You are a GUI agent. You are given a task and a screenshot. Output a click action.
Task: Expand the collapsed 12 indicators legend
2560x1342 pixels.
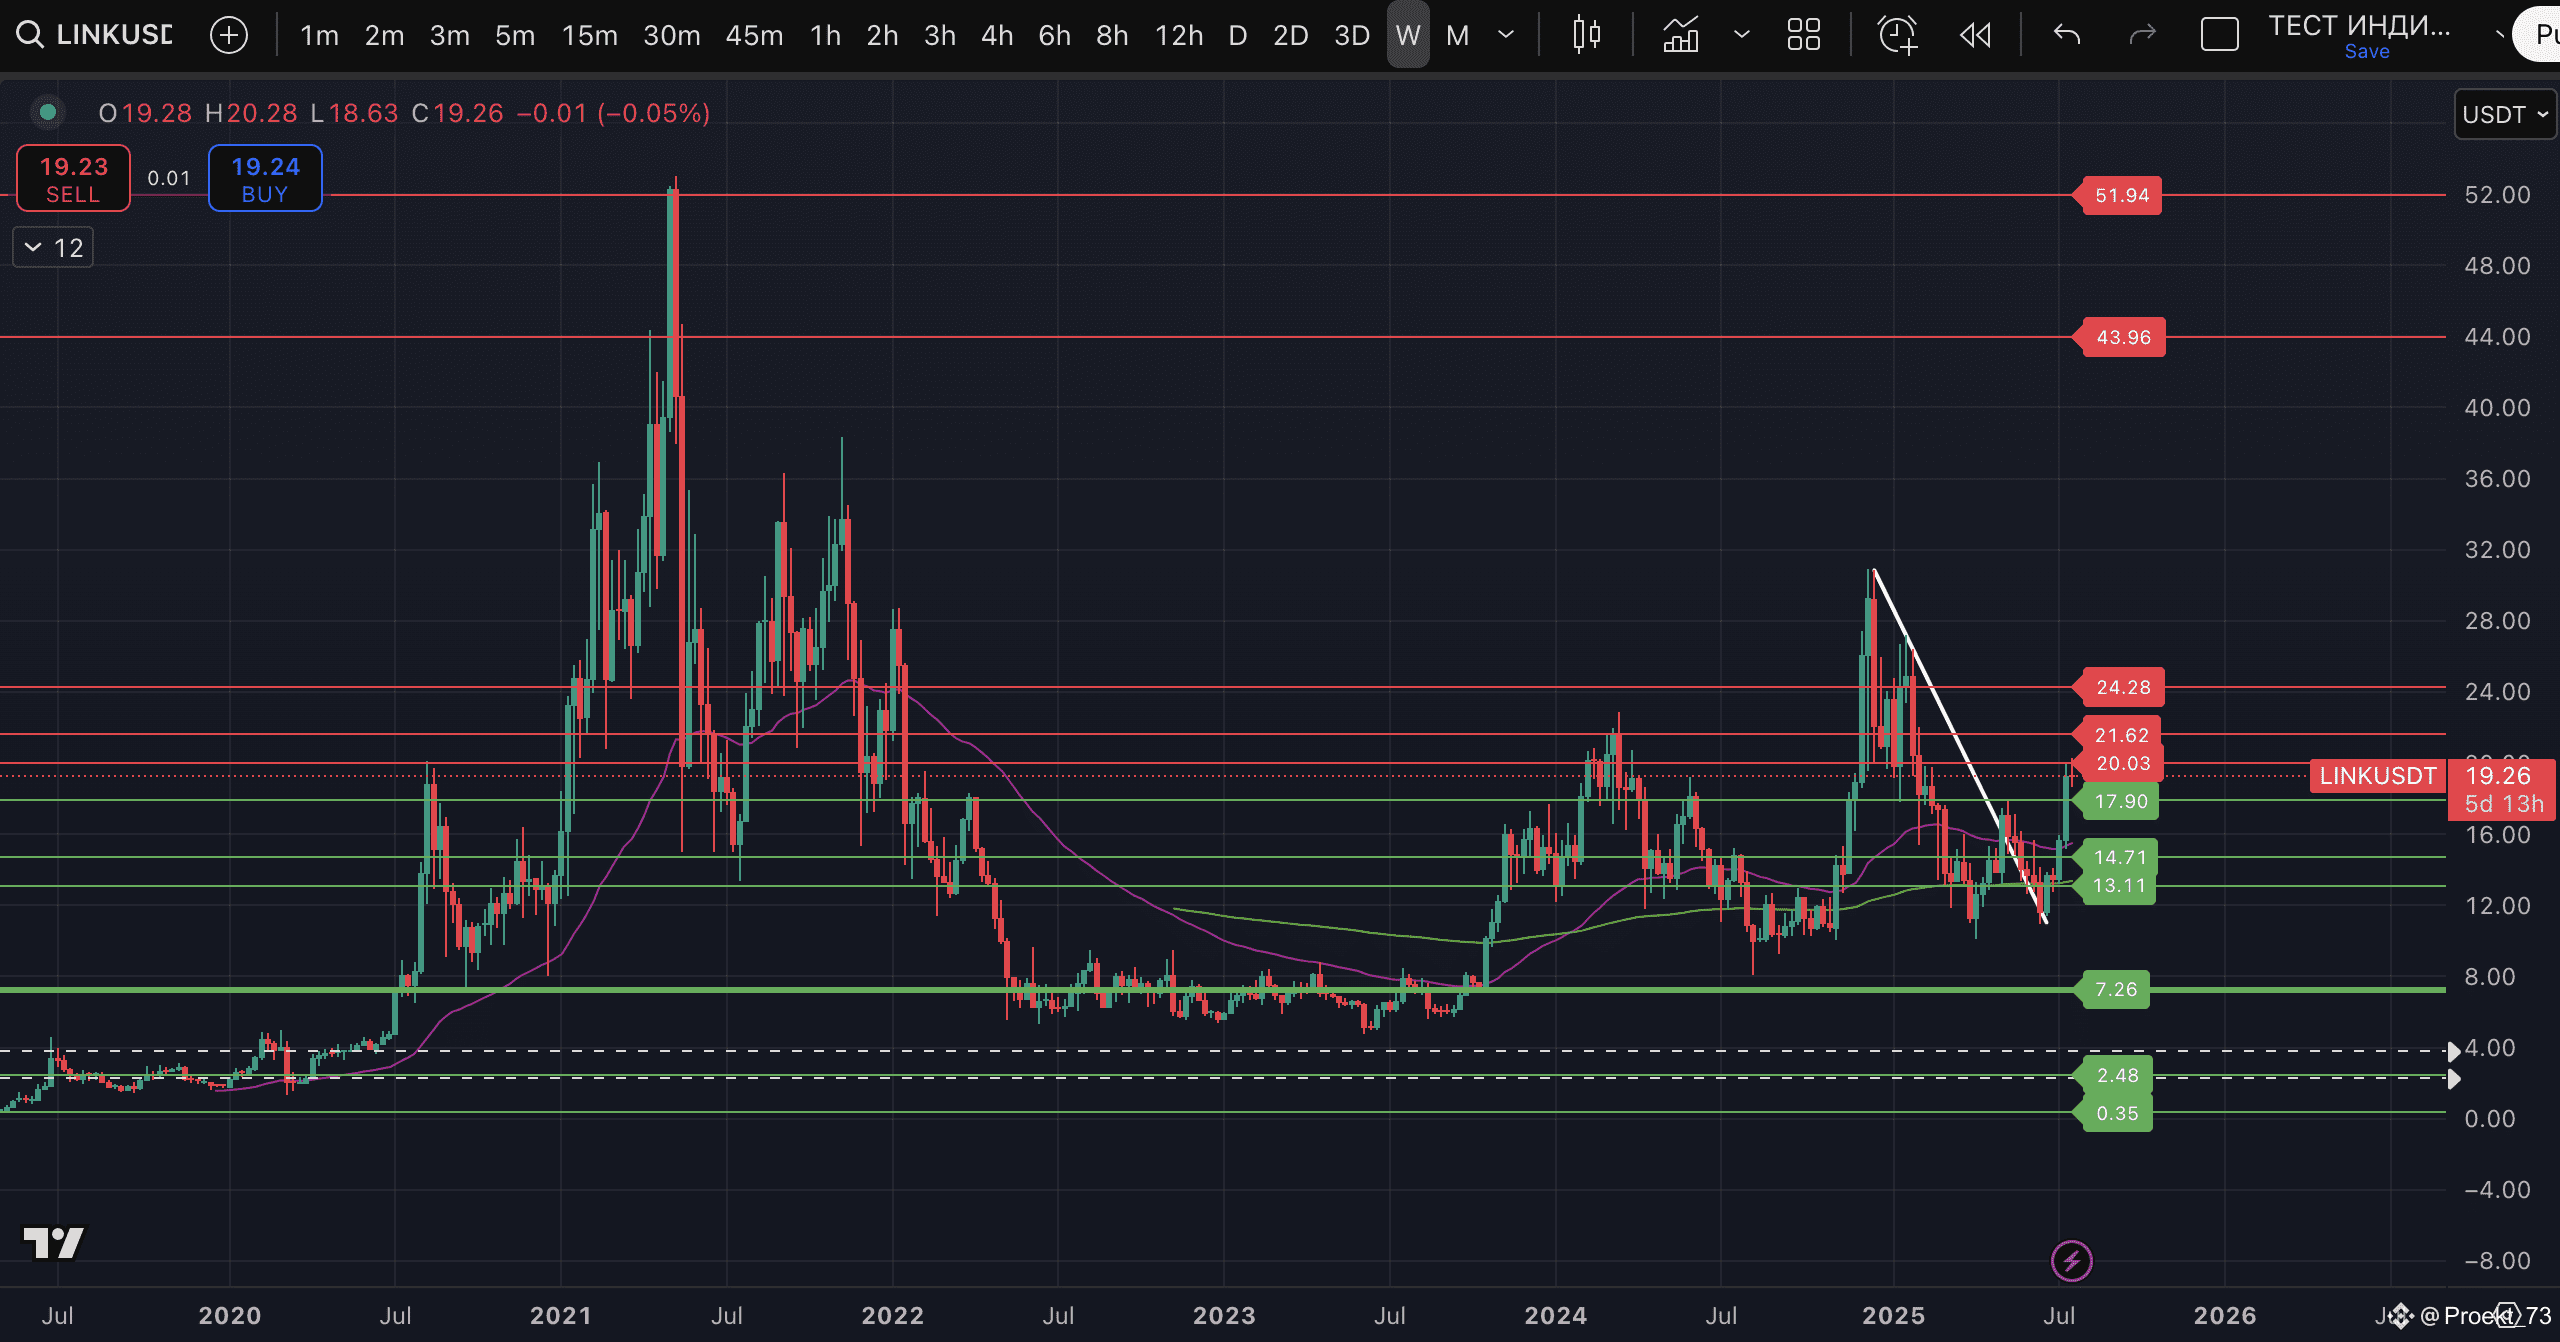coord(53,248)
